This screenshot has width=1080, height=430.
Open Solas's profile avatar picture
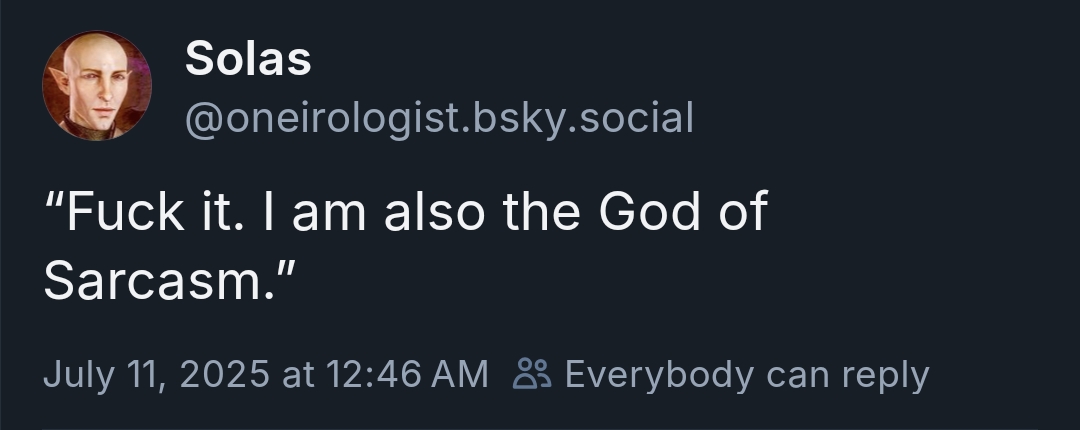pos(97,85)
